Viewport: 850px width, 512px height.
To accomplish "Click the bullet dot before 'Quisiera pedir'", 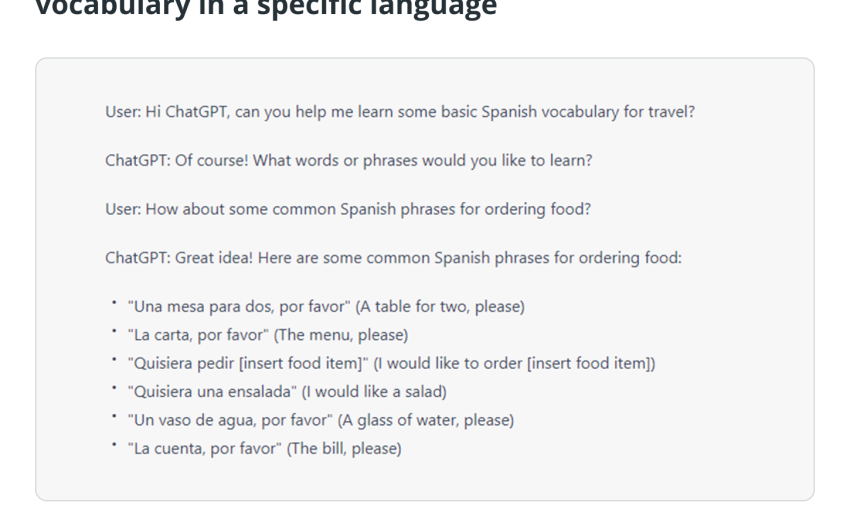I will tap(114, 359).
